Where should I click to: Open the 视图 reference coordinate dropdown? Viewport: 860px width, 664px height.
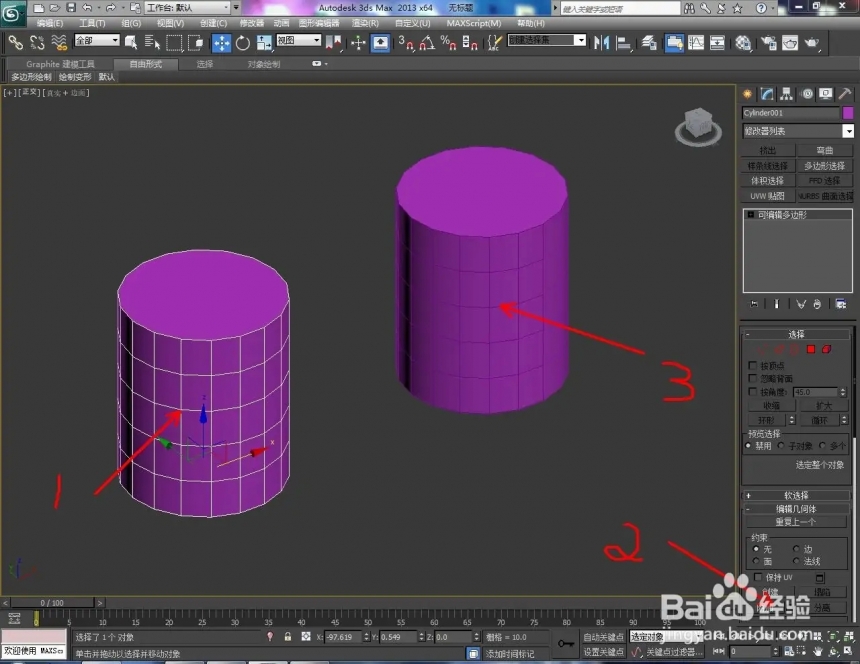point(298,40)
